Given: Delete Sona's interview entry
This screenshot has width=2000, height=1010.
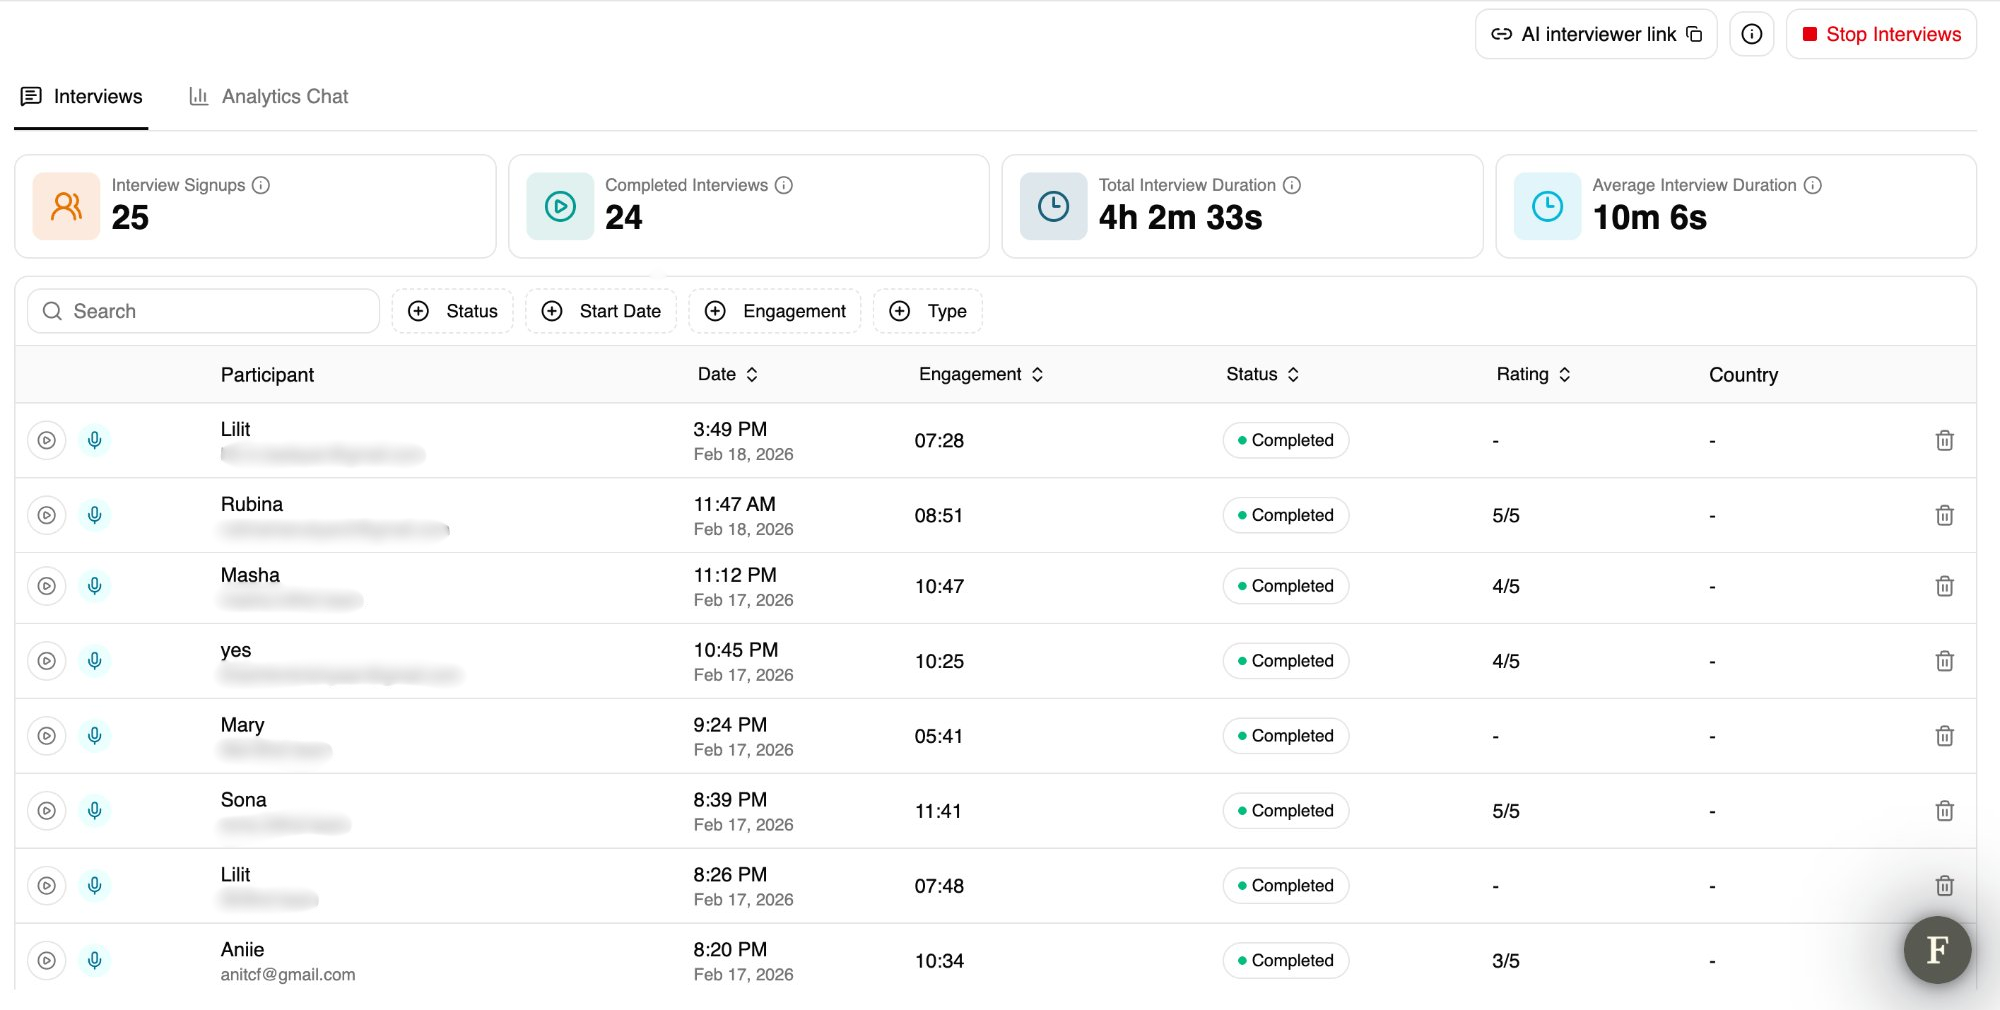Looking at the screenshot, I should pyautogui.click(x=1944, y=811).
